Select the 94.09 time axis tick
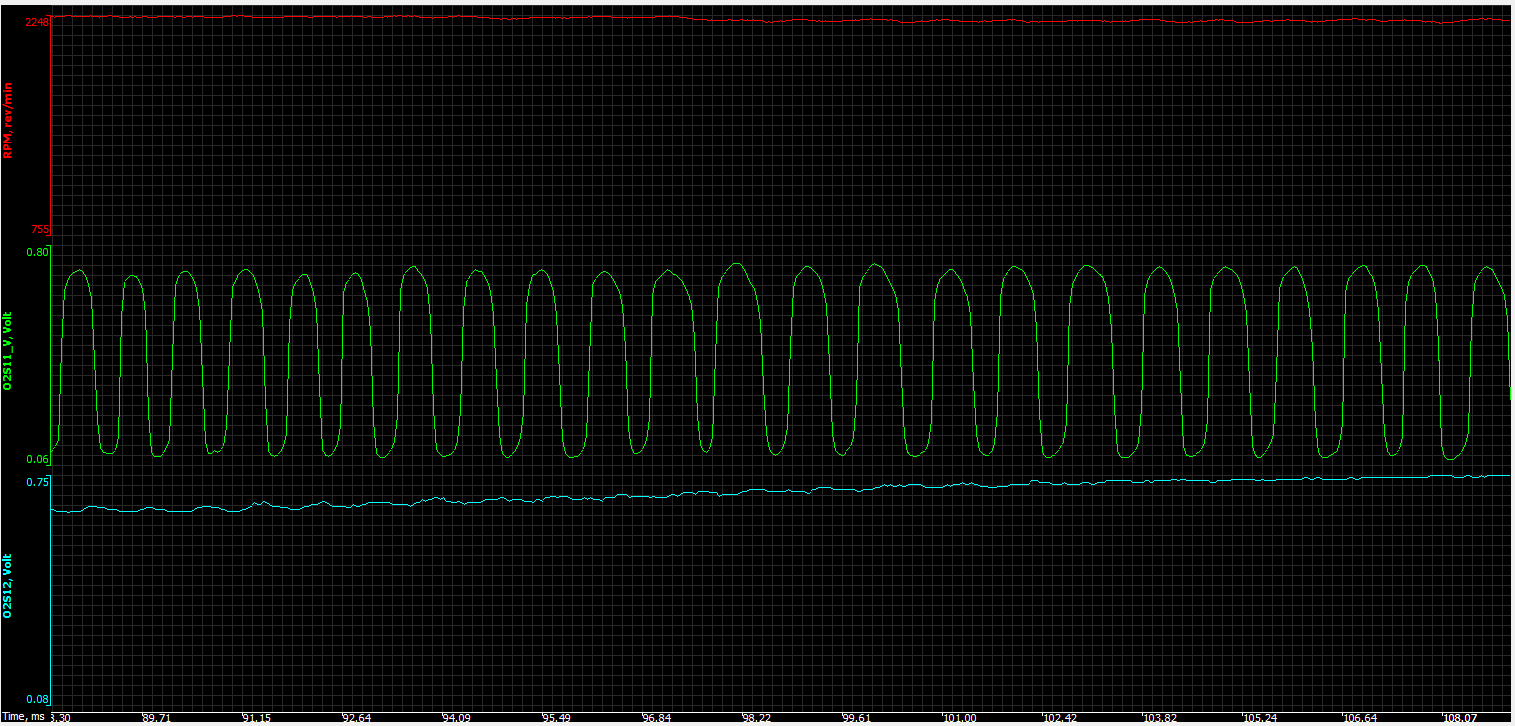Image resolution: width=1515 pixels, height=726 pixels. [456, 717]
